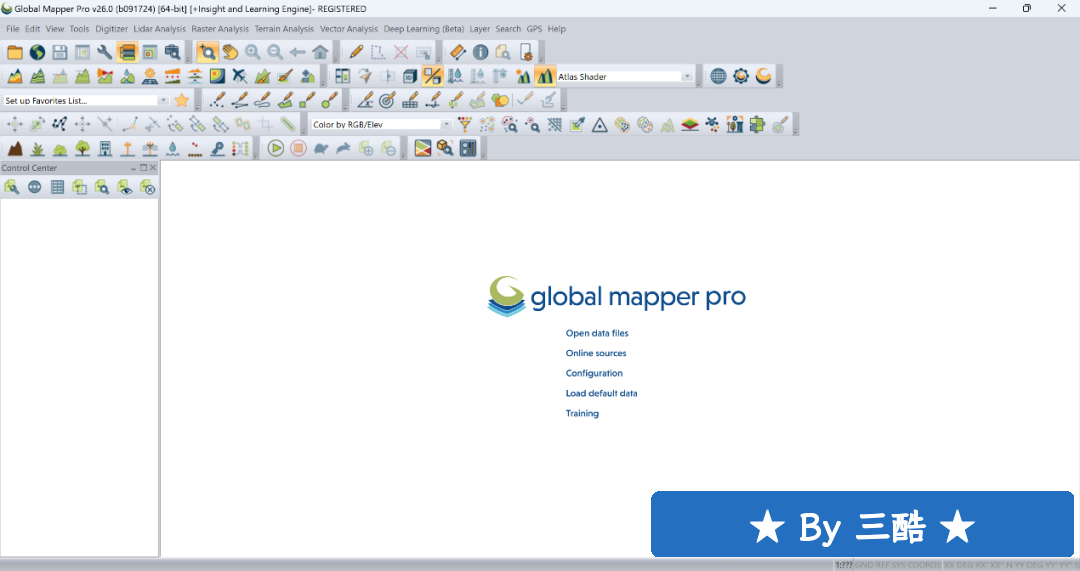The width and height of the screenshot is (1080, 571).
Task: Open Configuration wrench icon in toolbar
Action: tap(105, 52)
